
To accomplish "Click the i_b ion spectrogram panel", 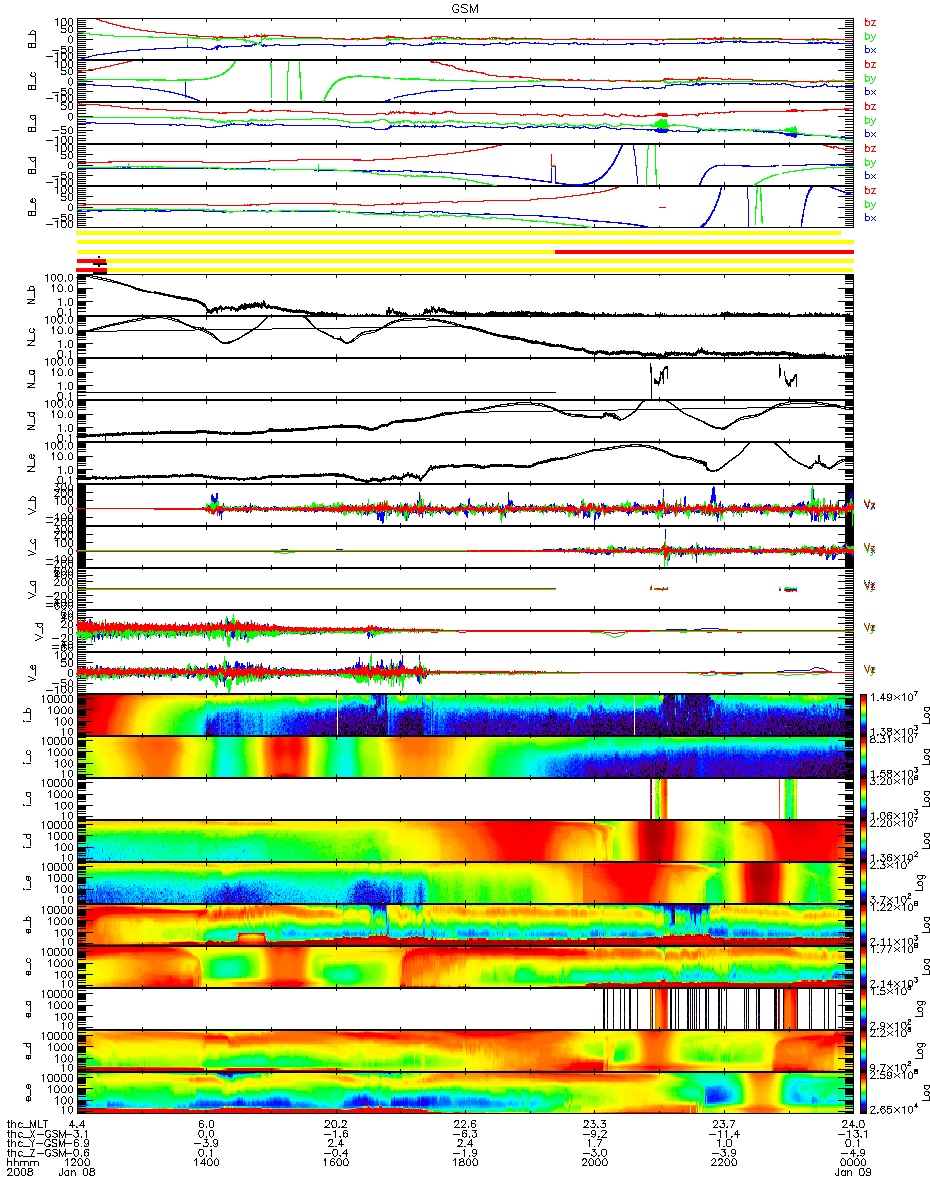I will pos(466,715).
